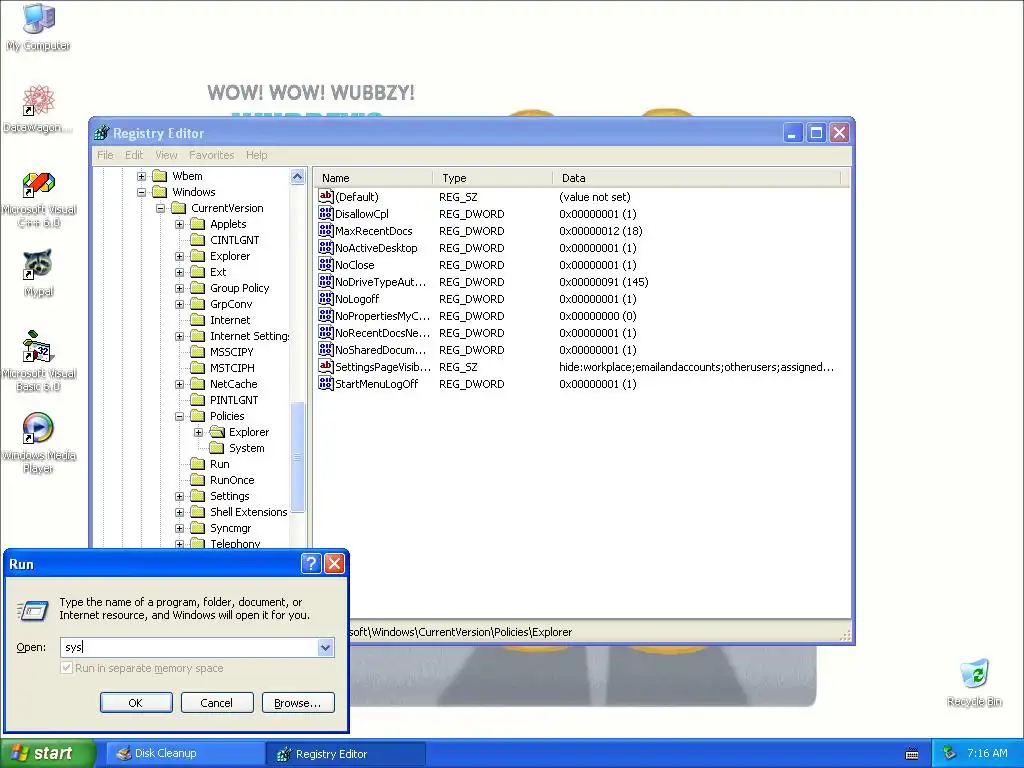The image size is (1024, 768).
Task: Select the NoClose value icon
Action: pos(325,264)
